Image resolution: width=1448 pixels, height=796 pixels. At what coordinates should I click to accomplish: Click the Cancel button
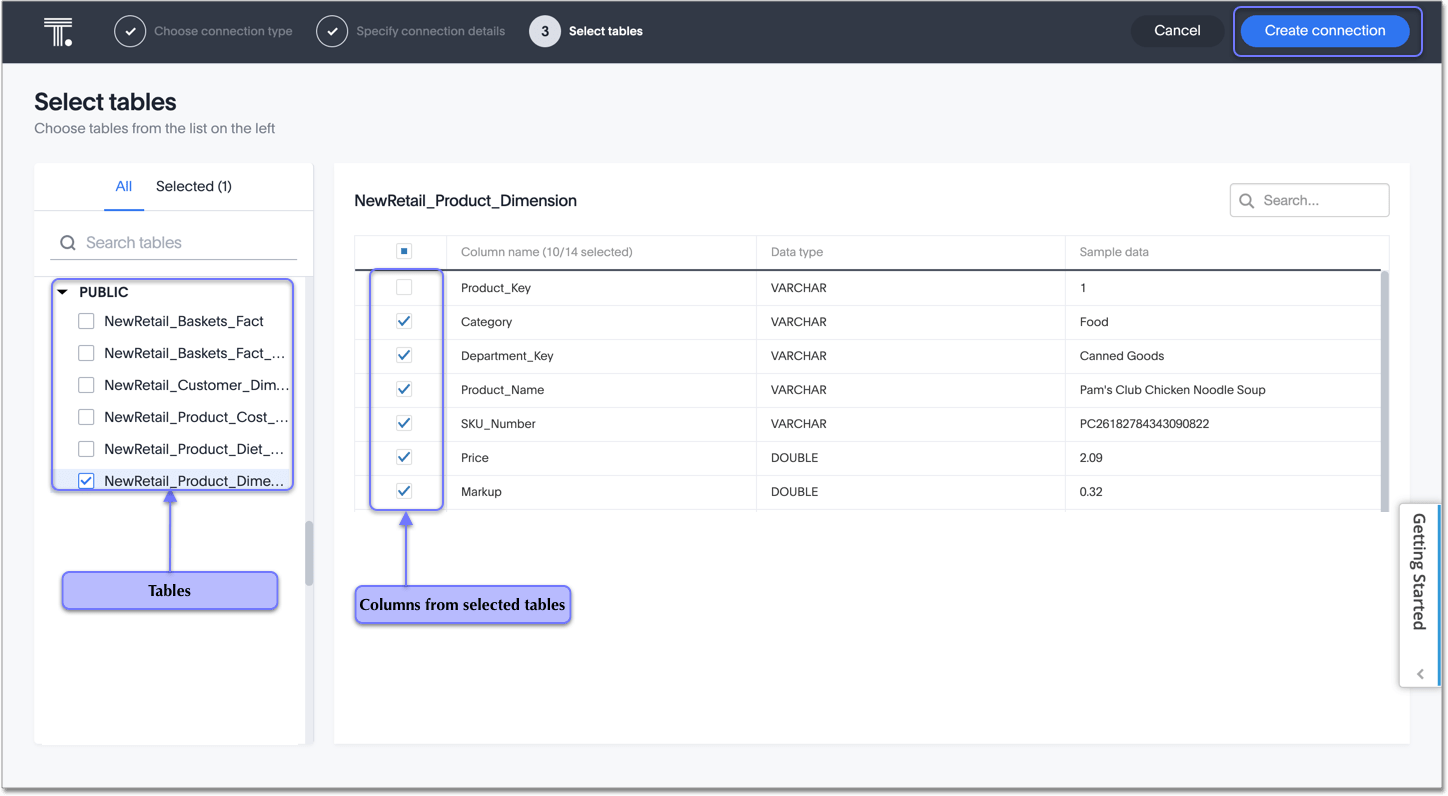(x=1177, y=30)
